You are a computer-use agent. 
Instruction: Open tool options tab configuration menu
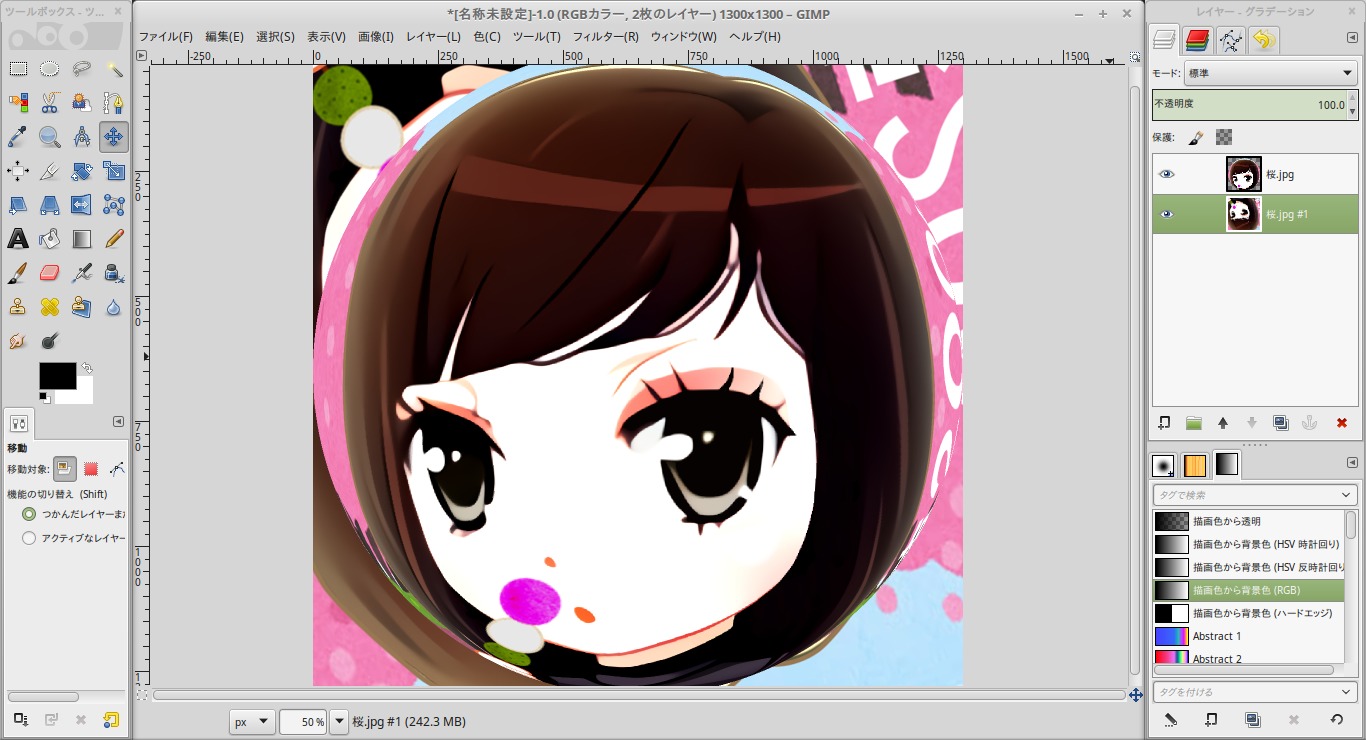118,422
